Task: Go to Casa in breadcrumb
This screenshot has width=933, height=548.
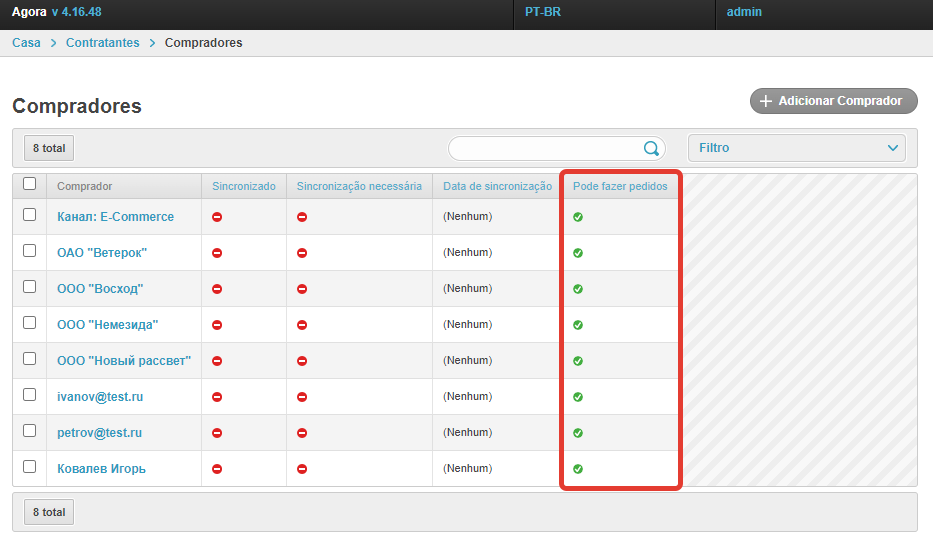Action: 26,43
